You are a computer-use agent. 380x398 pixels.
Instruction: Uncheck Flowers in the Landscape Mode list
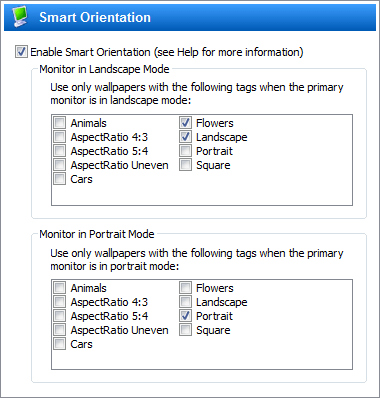point(185,123)
